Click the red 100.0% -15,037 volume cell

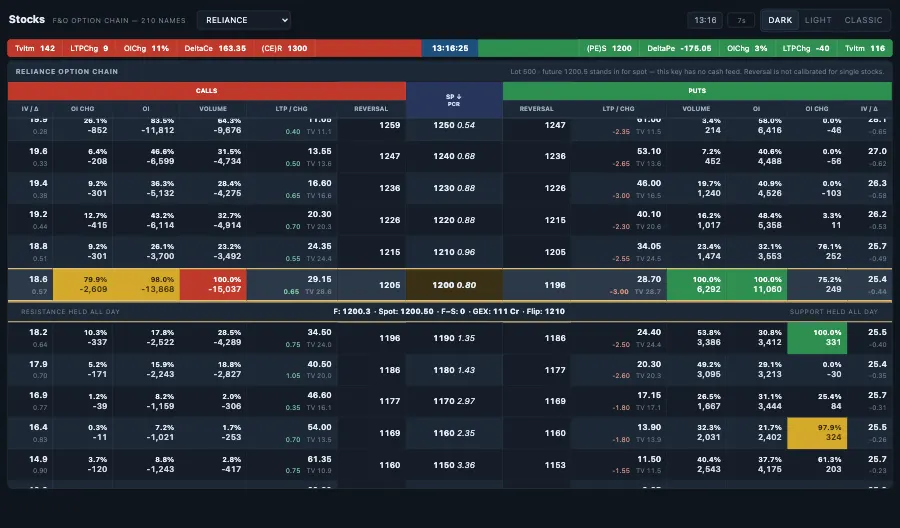pyautogui.click(x=213, y=285)
